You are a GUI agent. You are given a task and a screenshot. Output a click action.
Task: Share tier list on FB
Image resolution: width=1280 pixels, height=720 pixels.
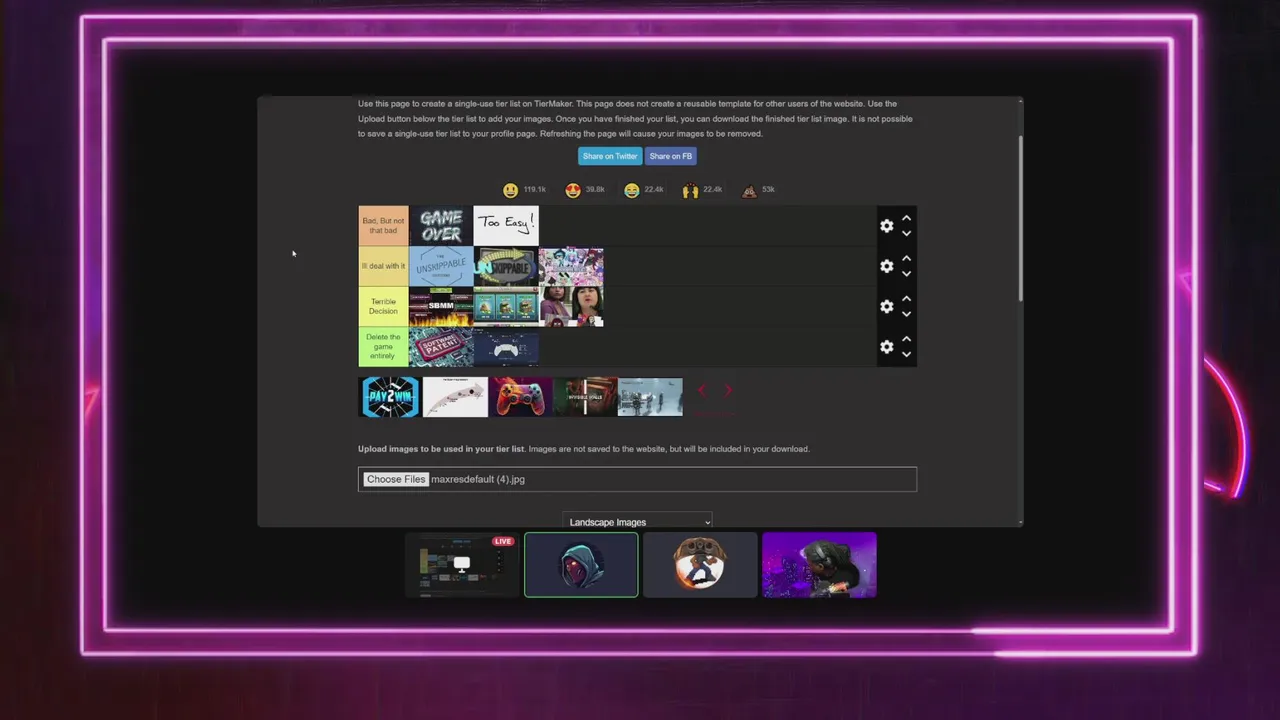(670, 156)
